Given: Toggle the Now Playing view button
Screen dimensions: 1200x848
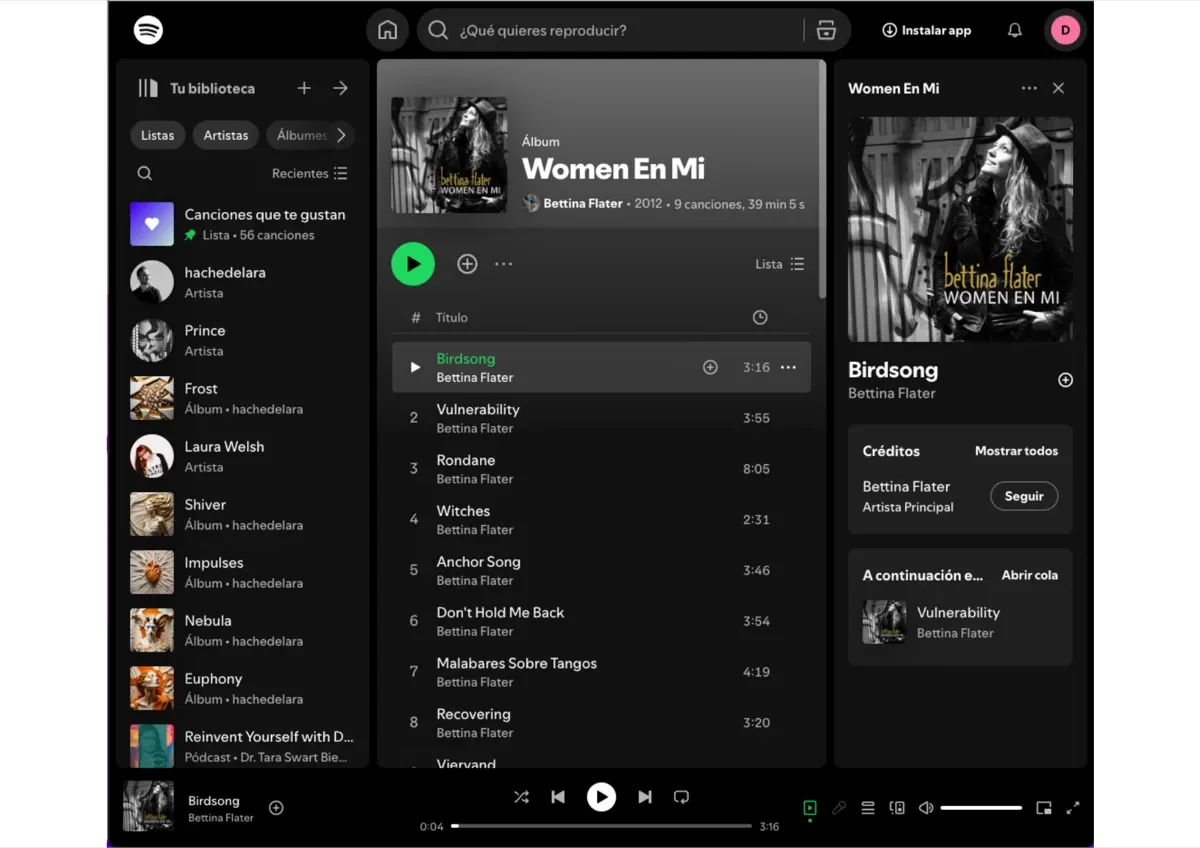Looking at the screenshot, I should (x=810, y=808).
